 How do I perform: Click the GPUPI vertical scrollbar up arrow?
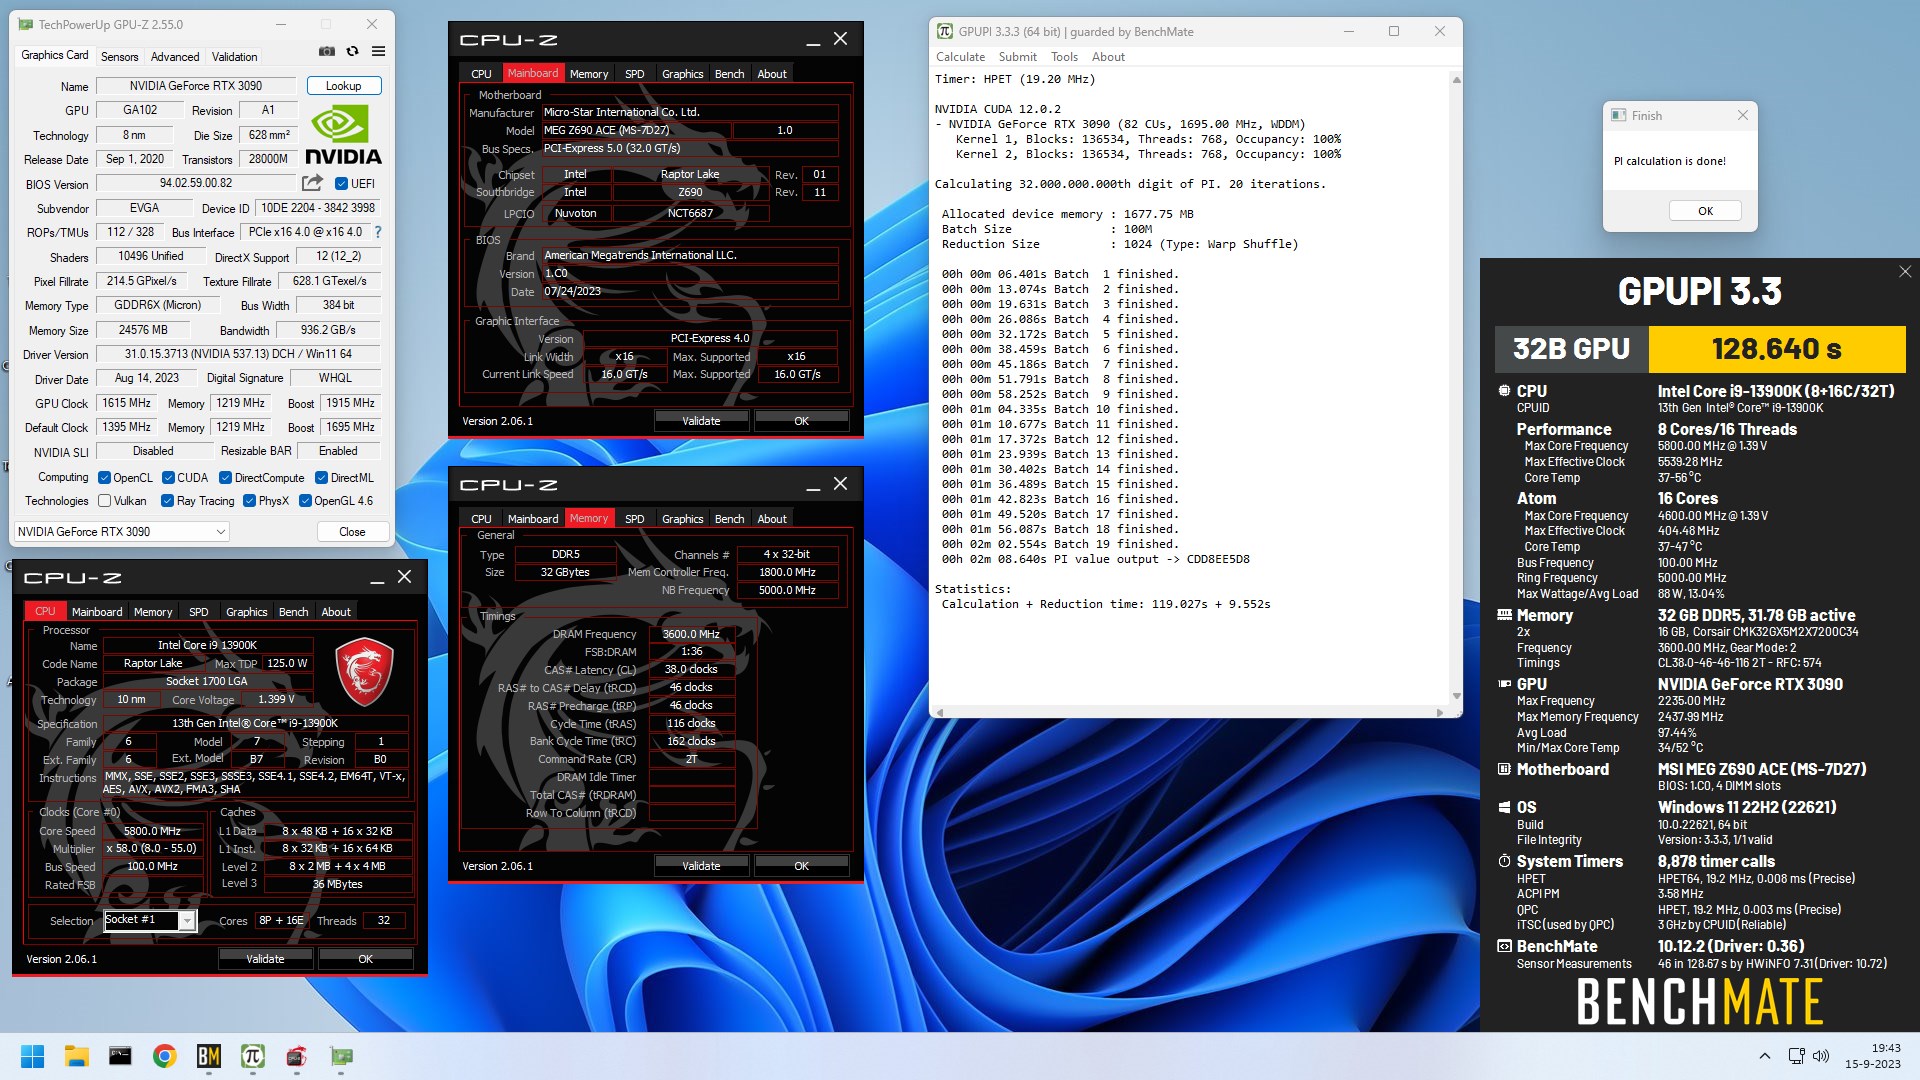coord(1456,79)
